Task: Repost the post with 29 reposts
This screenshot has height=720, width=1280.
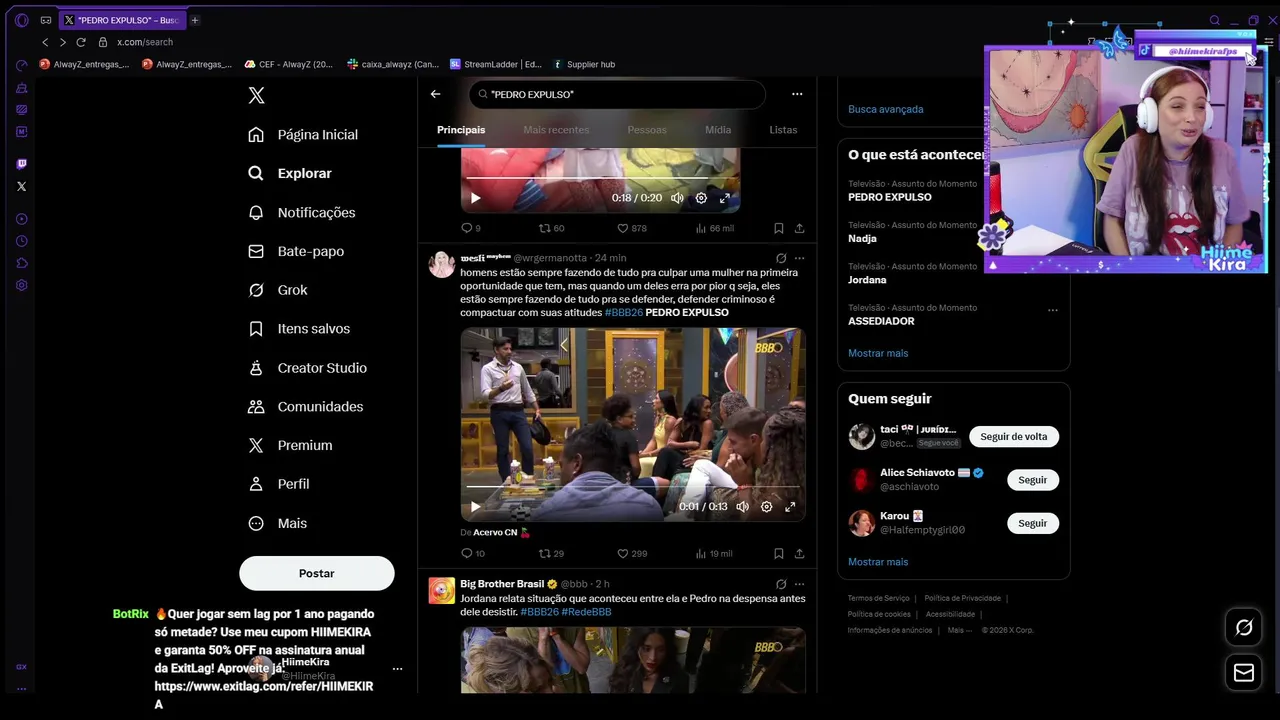Action: pos(552,553)
